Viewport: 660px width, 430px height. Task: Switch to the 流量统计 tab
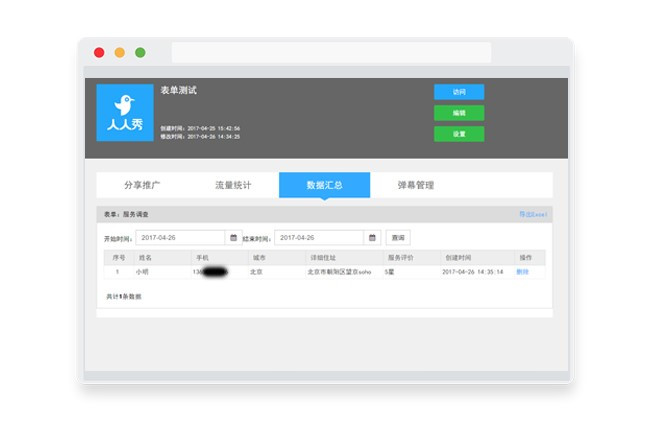click(x=233, y=185)
